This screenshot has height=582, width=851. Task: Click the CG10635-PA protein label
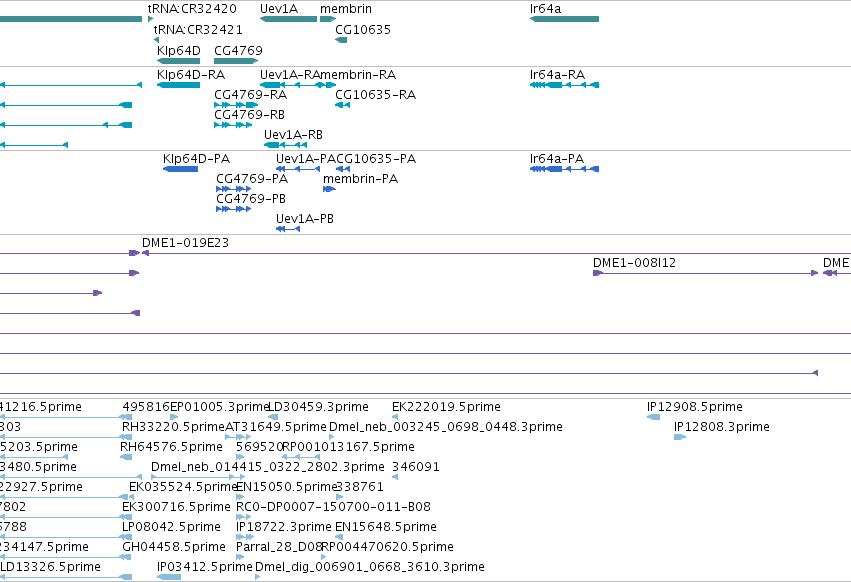(x=376, y=159)
